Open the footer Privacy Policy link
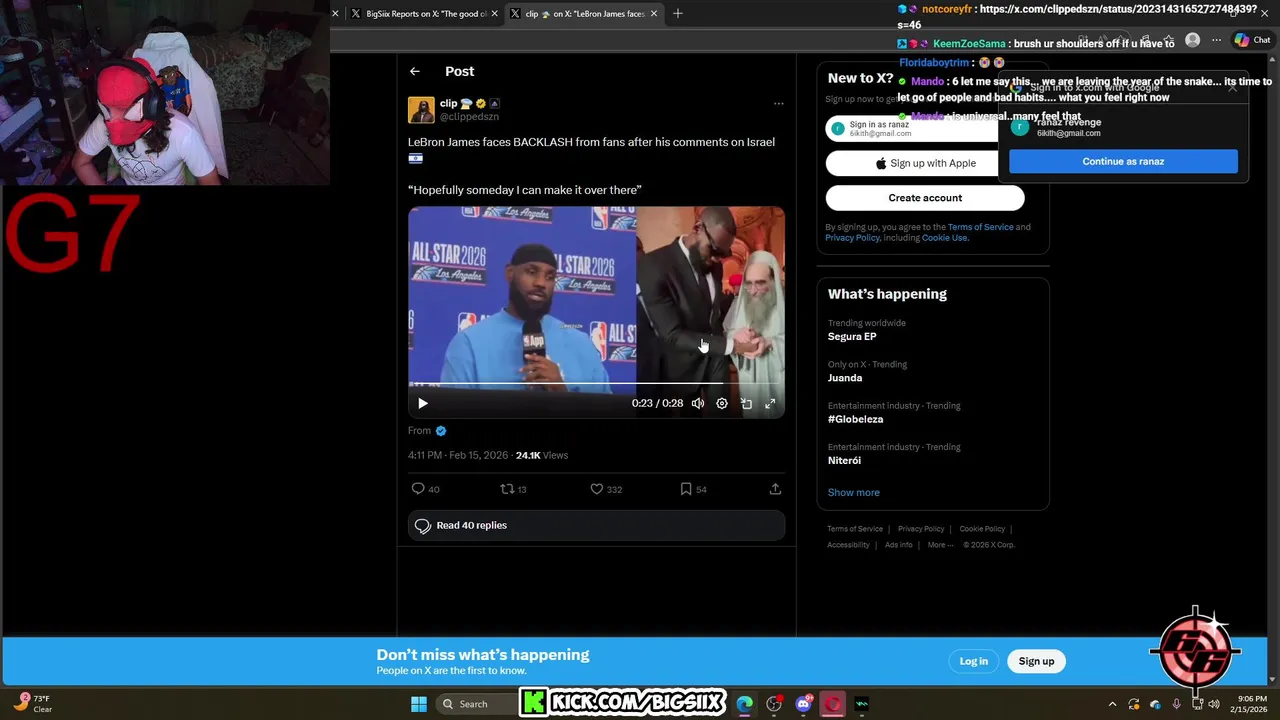This screenshot has height=720, width=1280. tap(921, 529)
